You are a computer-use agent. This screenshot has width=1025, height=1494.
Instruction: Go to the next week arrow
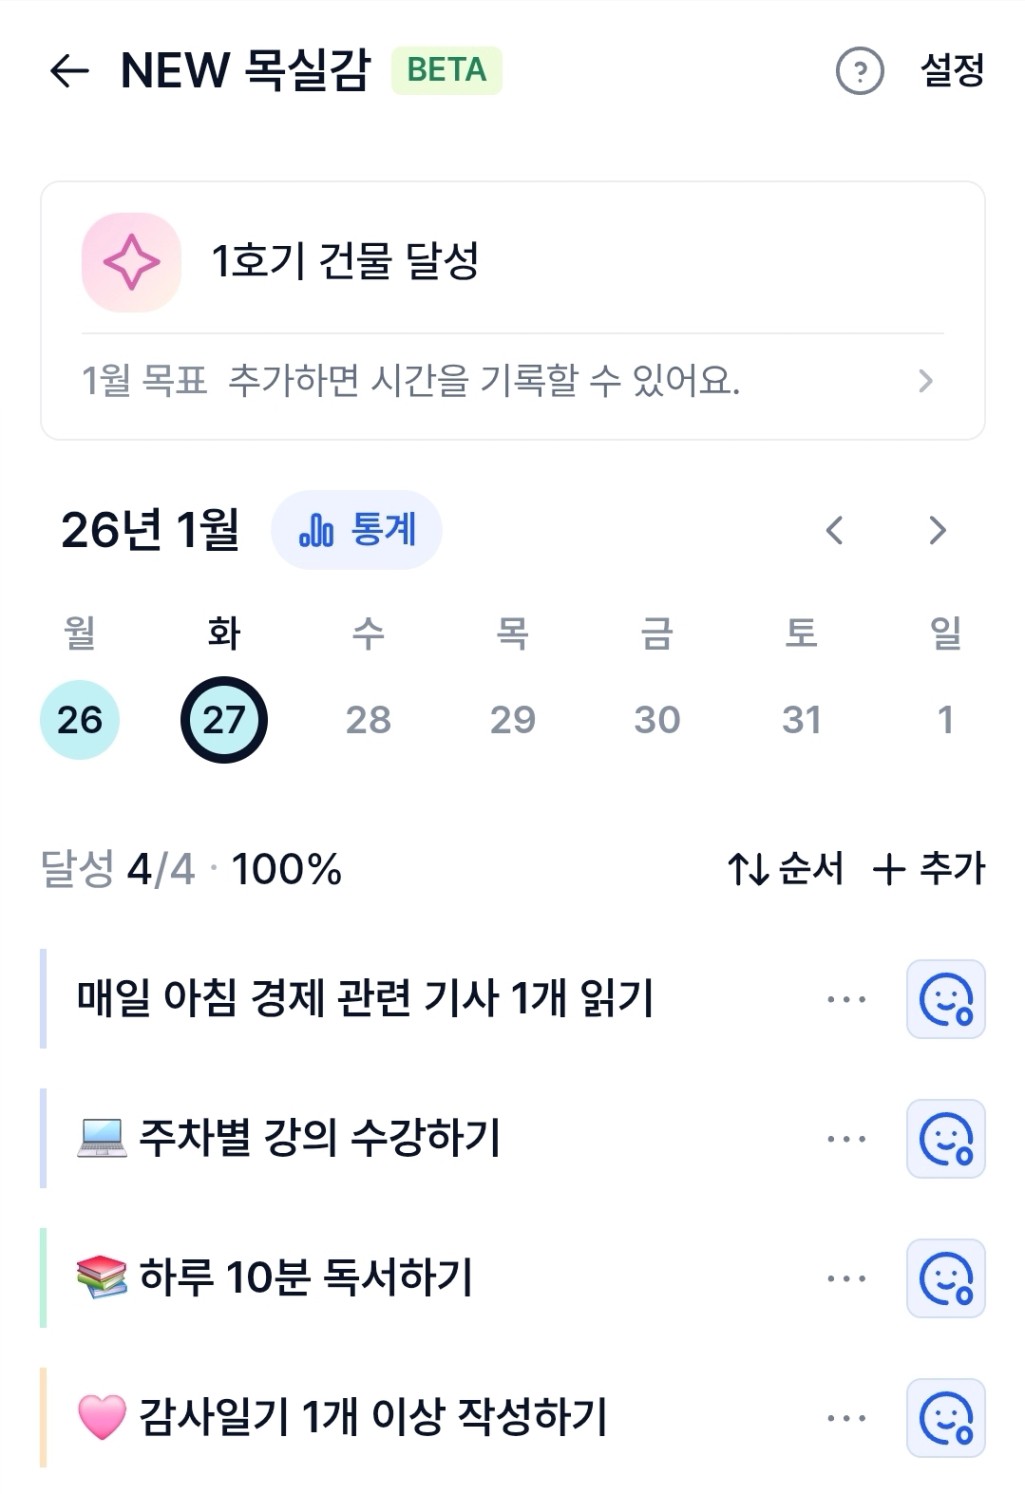(937, 530)
